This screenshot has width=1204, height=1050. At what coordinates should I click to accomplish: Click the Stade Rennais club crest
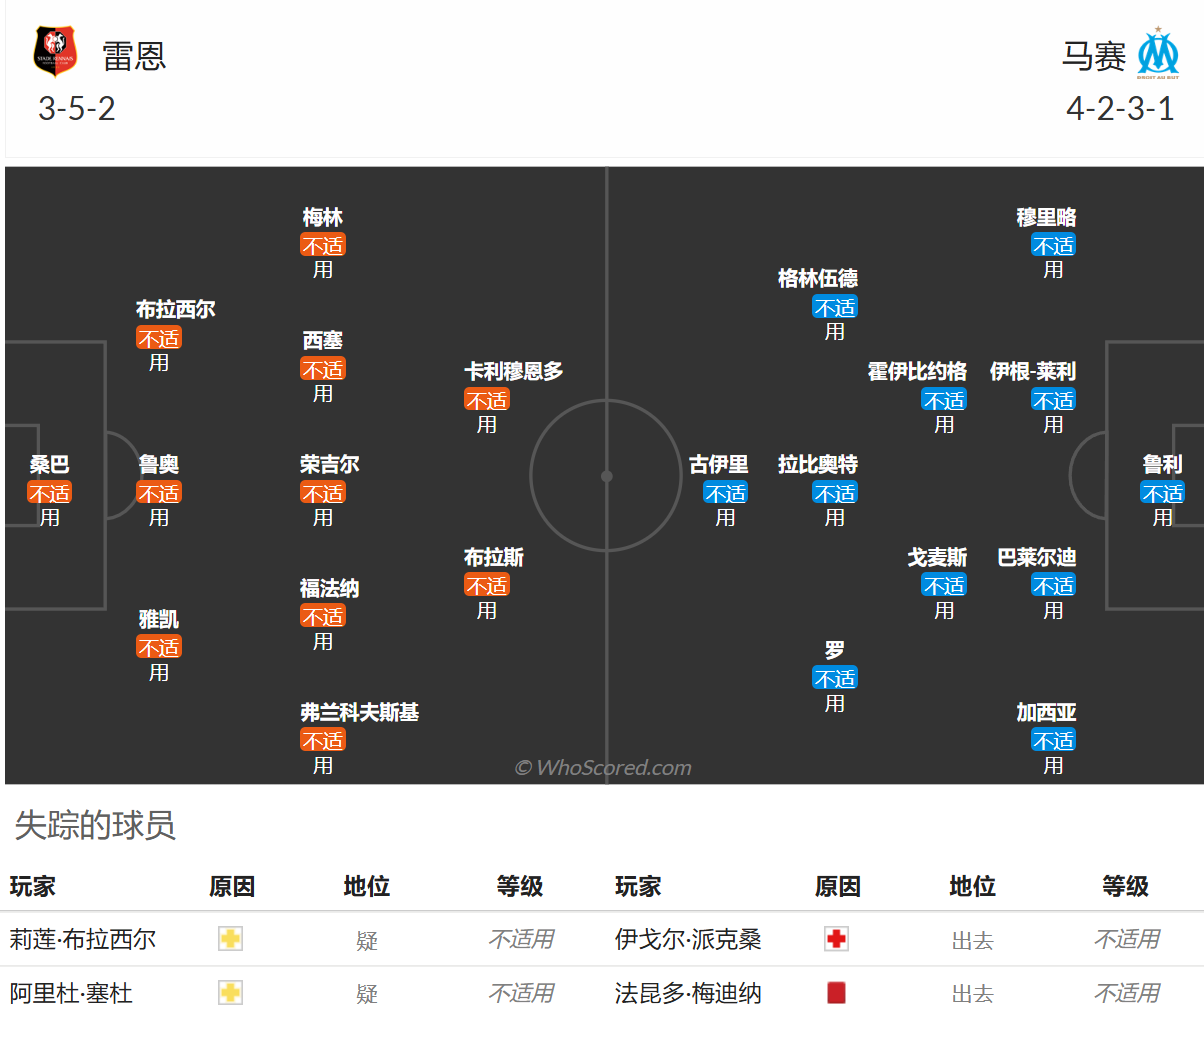point(55,52)
